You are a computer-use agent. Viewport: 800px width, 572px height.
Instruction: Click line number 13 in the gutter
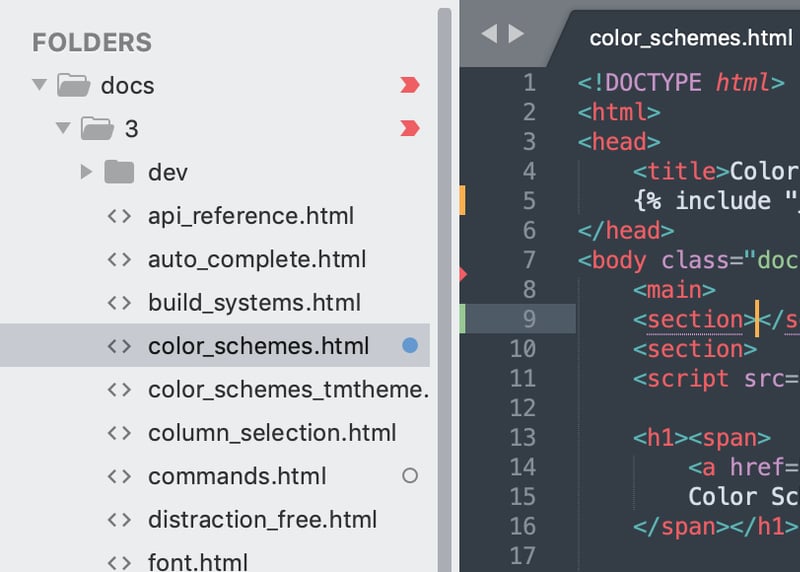[522, 437]
